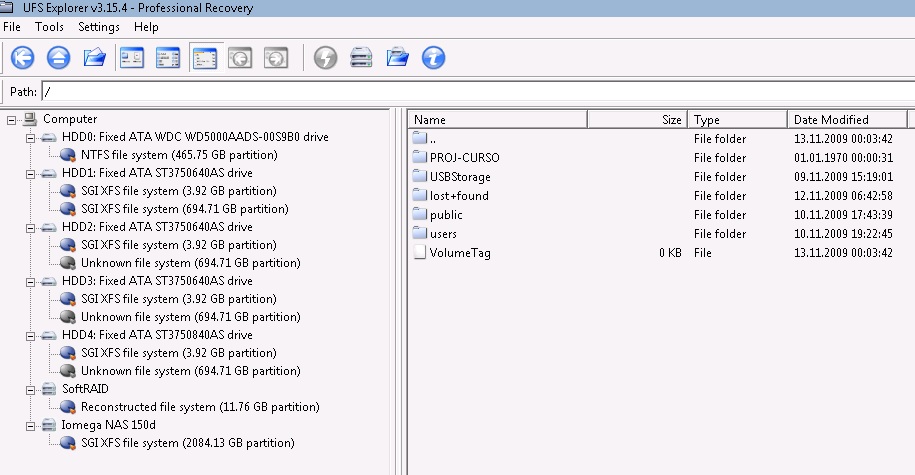Viewport: 915px width, 475px height.
Task: Sort by the Type column header
Action: coord(738,120)
